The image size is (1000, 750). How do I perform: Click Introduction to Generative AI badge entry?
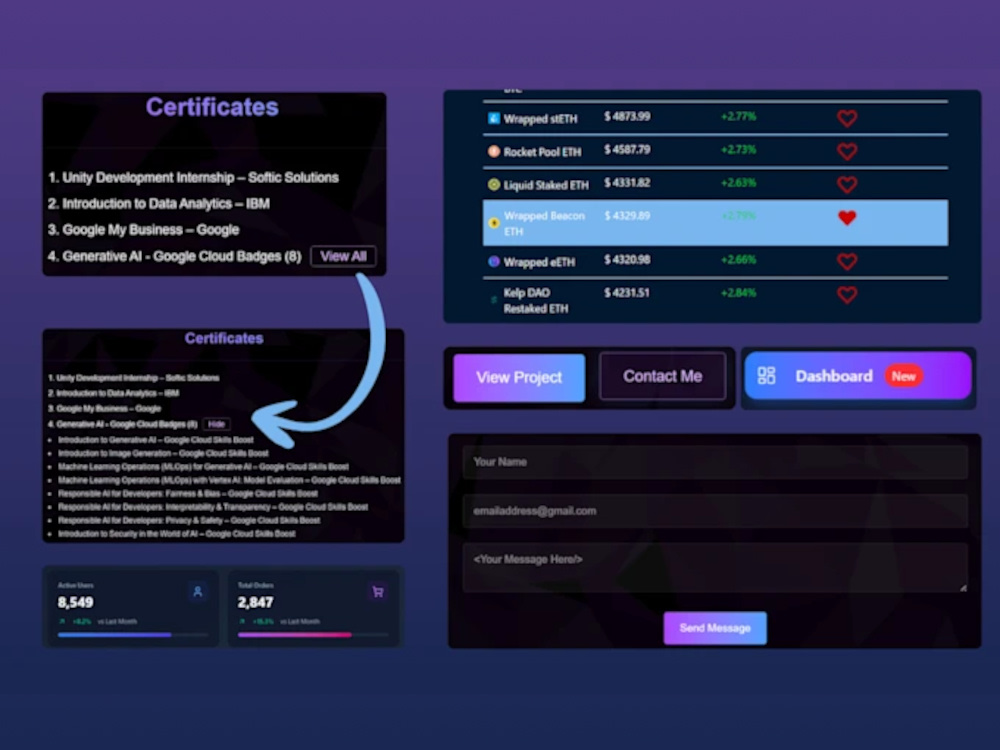point(156,440)
